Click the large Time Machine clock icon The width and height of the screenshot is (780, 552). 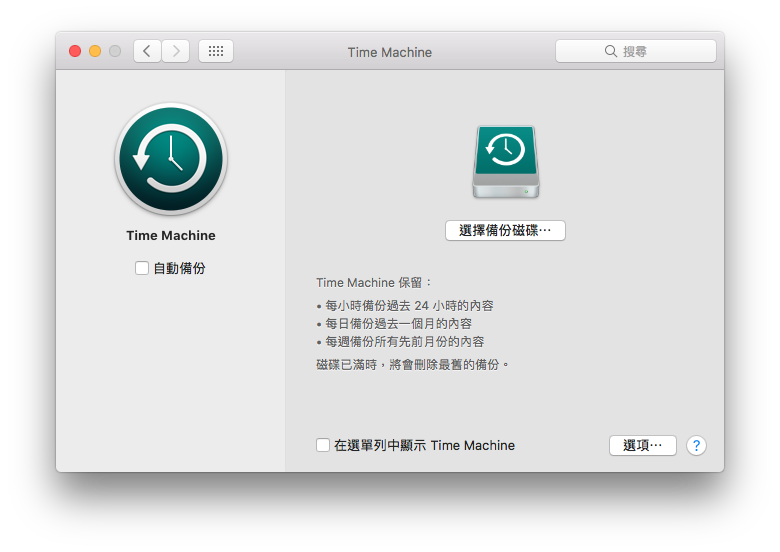pos(171,160)
